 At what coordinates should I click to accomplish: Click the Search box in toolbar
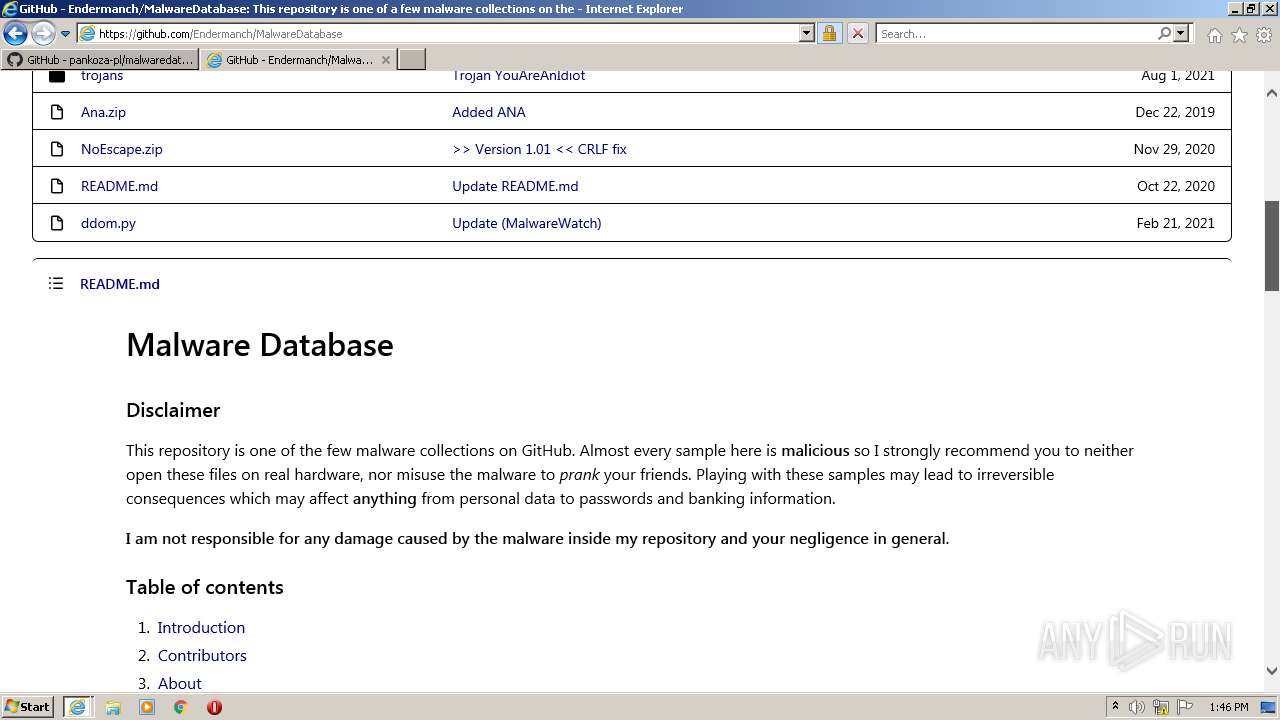[x=1015, y=34]
